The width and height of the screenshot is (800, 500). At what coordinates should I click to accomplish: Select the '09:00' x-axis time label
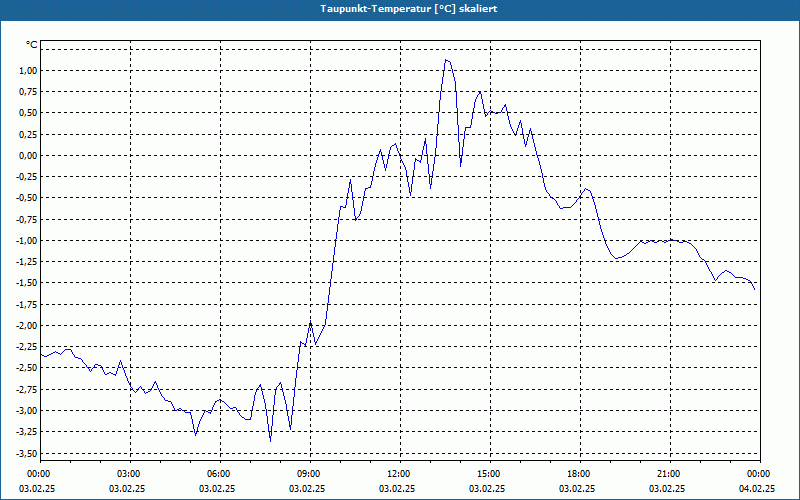310,474
